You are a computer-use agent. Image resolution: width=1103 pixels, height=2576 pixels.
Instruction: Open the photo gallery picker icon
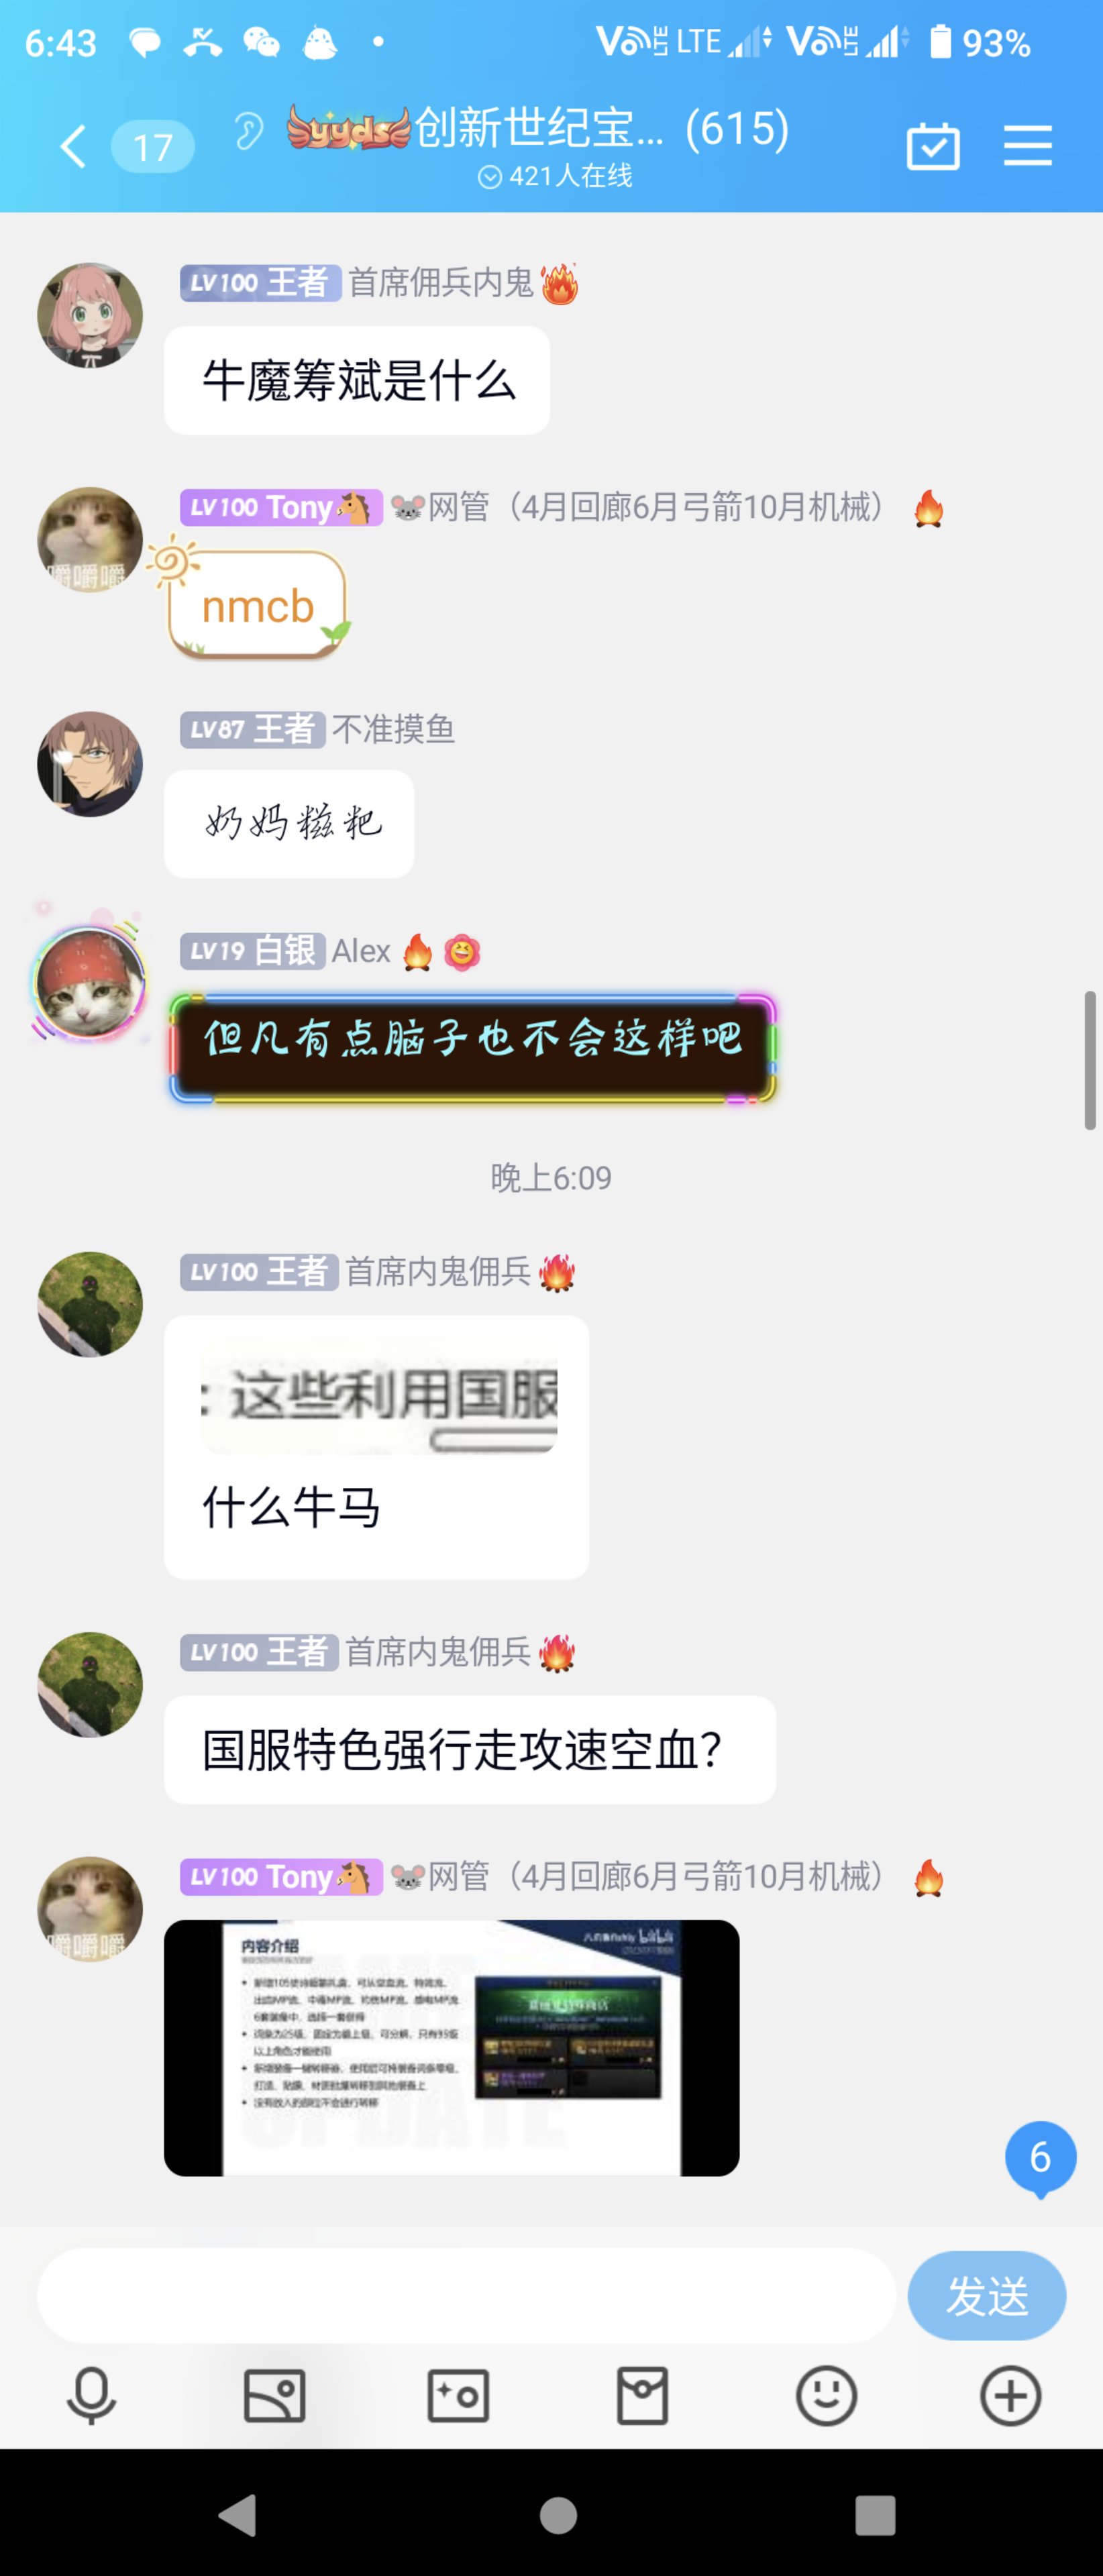(x=274, y=2395)
